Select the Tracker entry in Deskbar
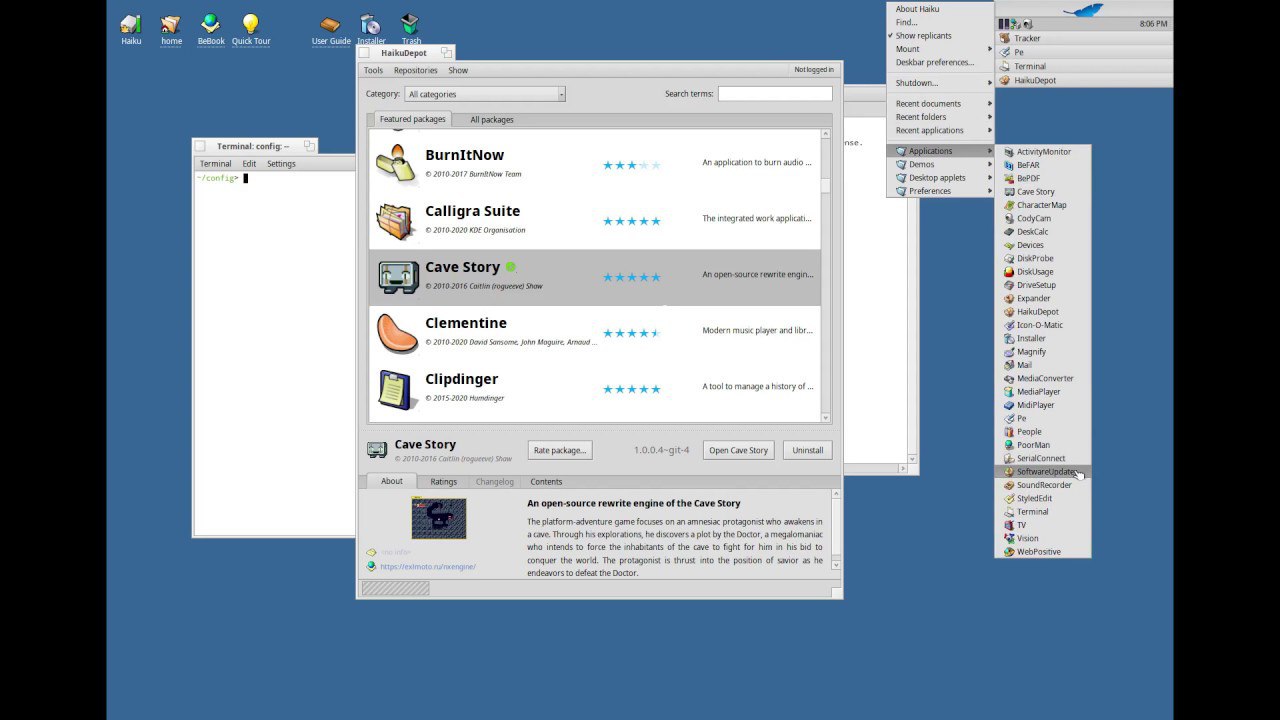 pyautogui.click(x=1084, y=38)
